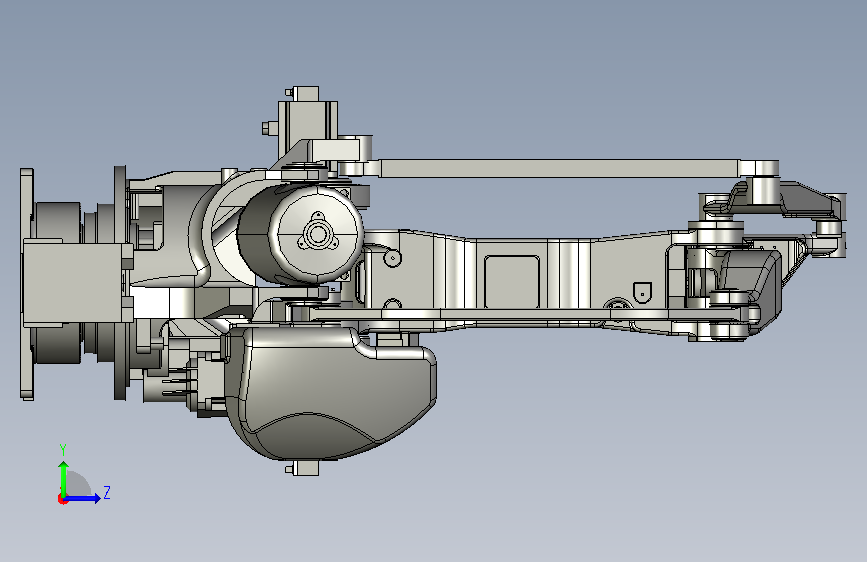867x562 pixels.
Task: Select the large rounded housing cover below arm
Action: pyautogui.click(x=330, y=392)
